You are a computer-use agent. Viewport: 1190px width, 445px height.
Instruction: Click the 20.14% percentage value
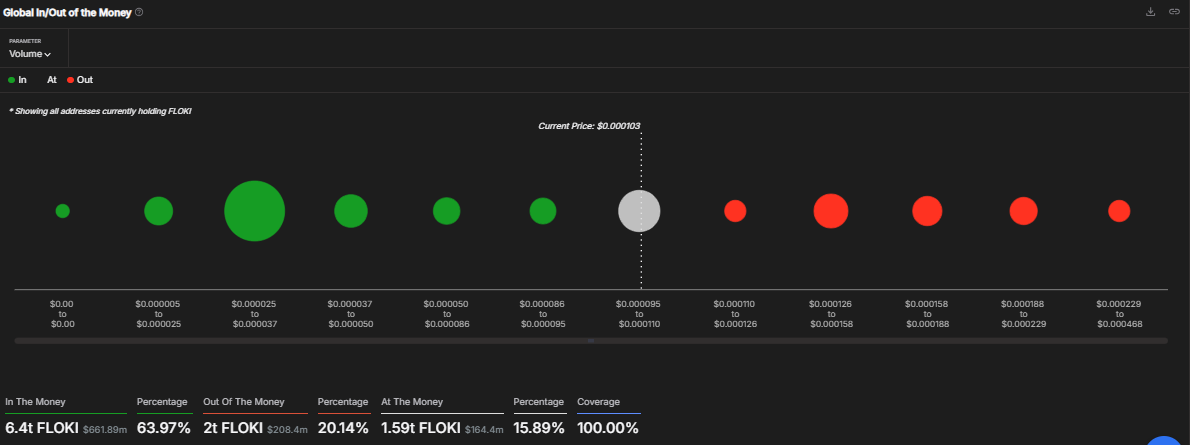pyautogui.click(x=343, y=428)
